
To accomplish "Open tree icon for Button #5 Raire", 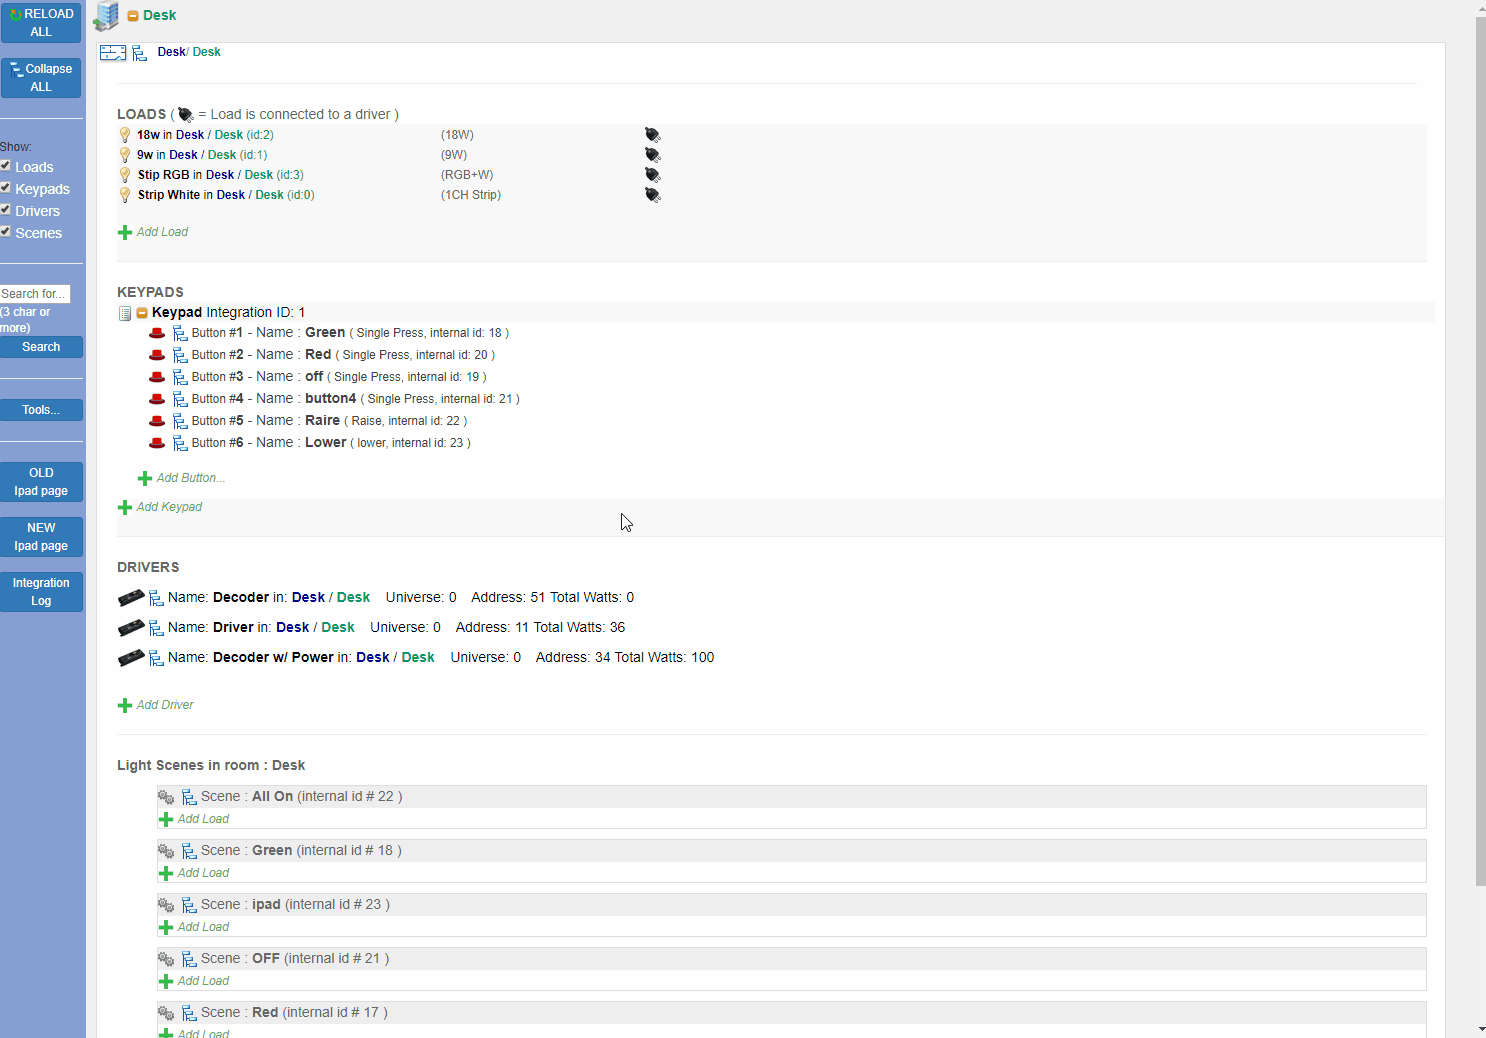I will click(180, 421).
